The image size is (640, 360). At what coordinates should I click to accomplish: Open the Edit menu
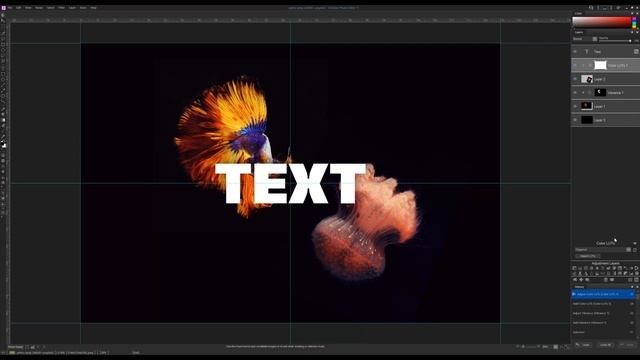(x=18, y=8)
